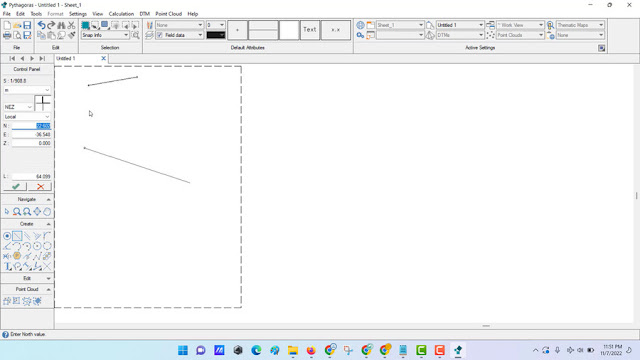Collapse the Point Cloud panel section
The width and height of the screenshot is (640, 360).
click(x=49, y=289)
